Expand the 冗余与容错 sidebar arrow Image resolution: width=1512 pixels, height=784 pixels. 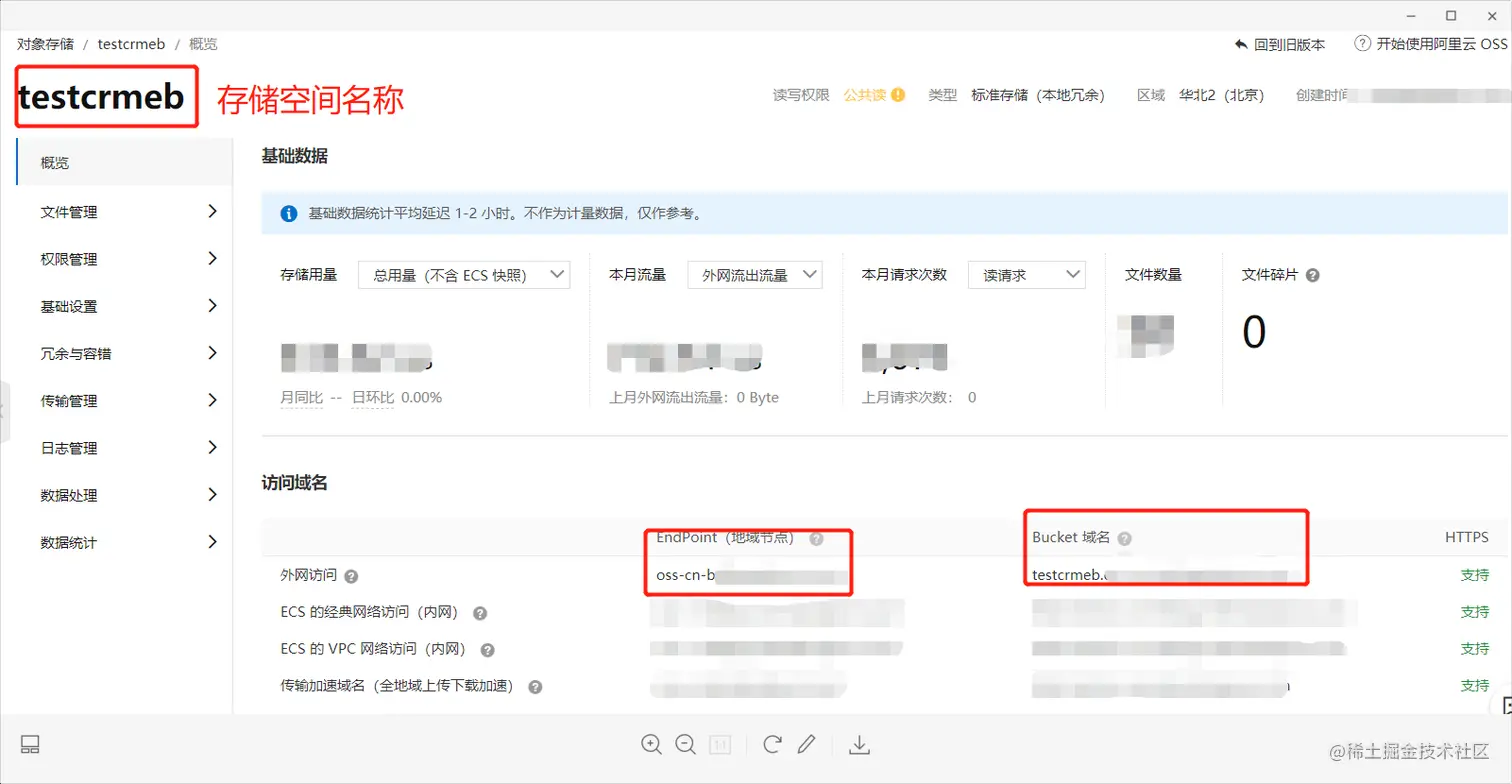coord(212,353)
